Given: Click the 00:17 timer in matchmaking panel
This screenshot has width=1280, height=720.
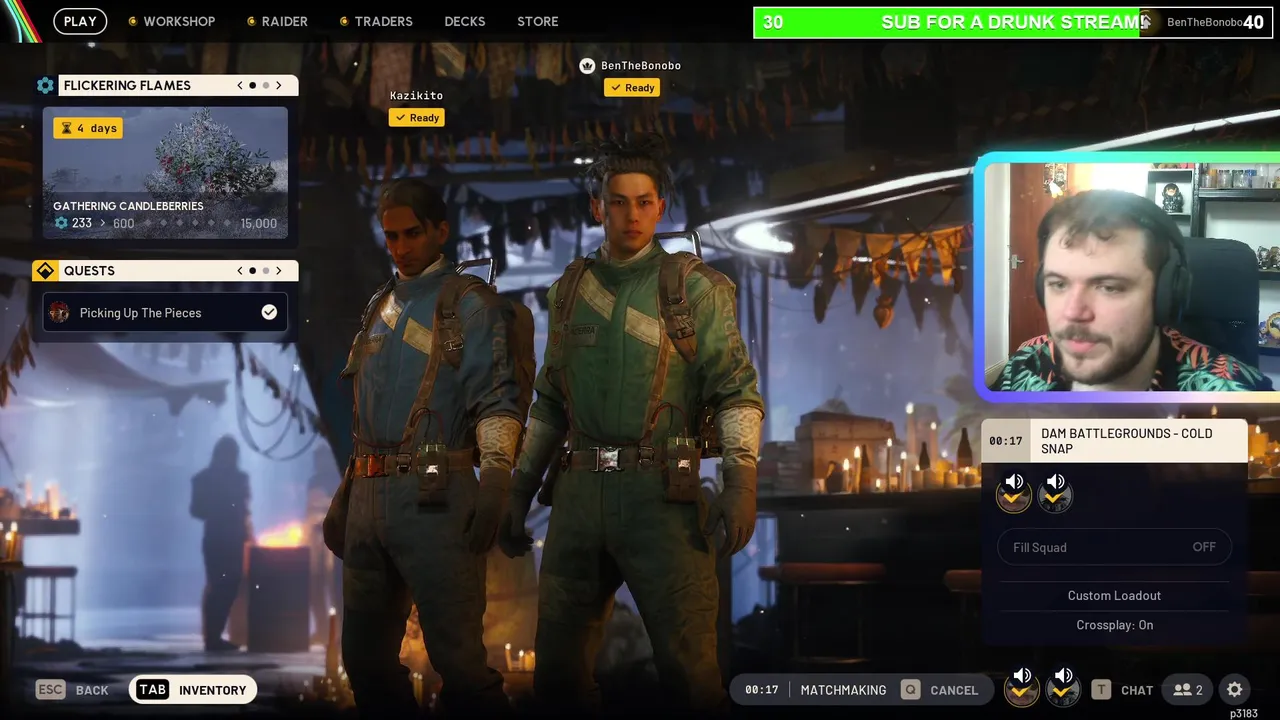Looking at the screenshot, I should (1006, 441).
